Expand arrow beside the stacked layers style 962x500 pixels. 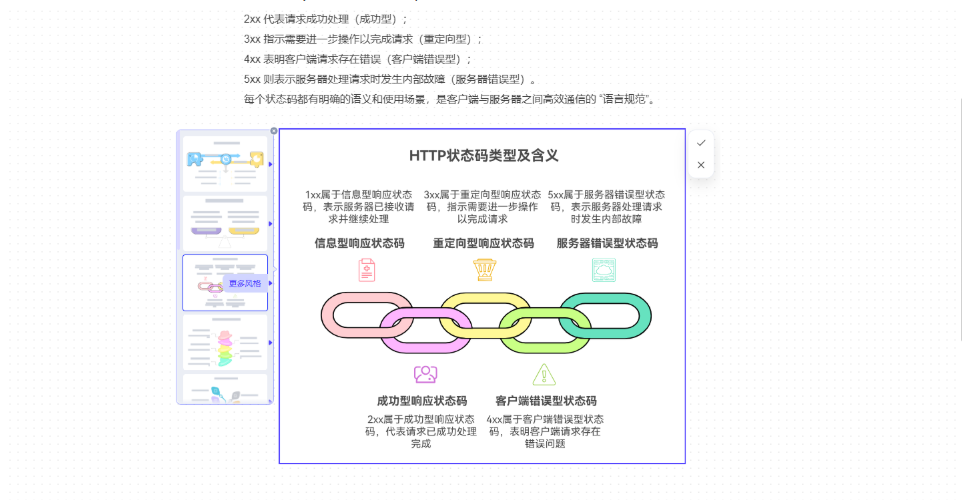coord(271,343)
